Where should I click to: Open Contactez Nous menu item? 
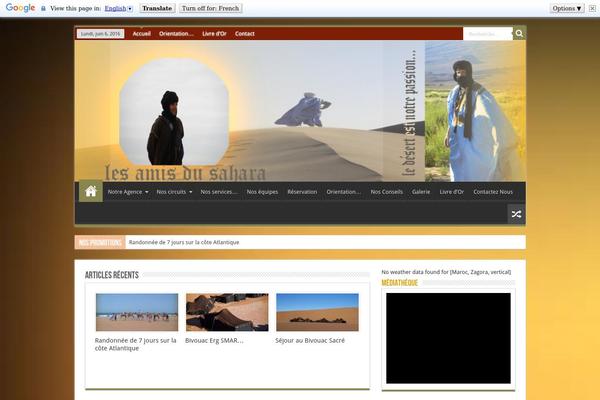493,192
